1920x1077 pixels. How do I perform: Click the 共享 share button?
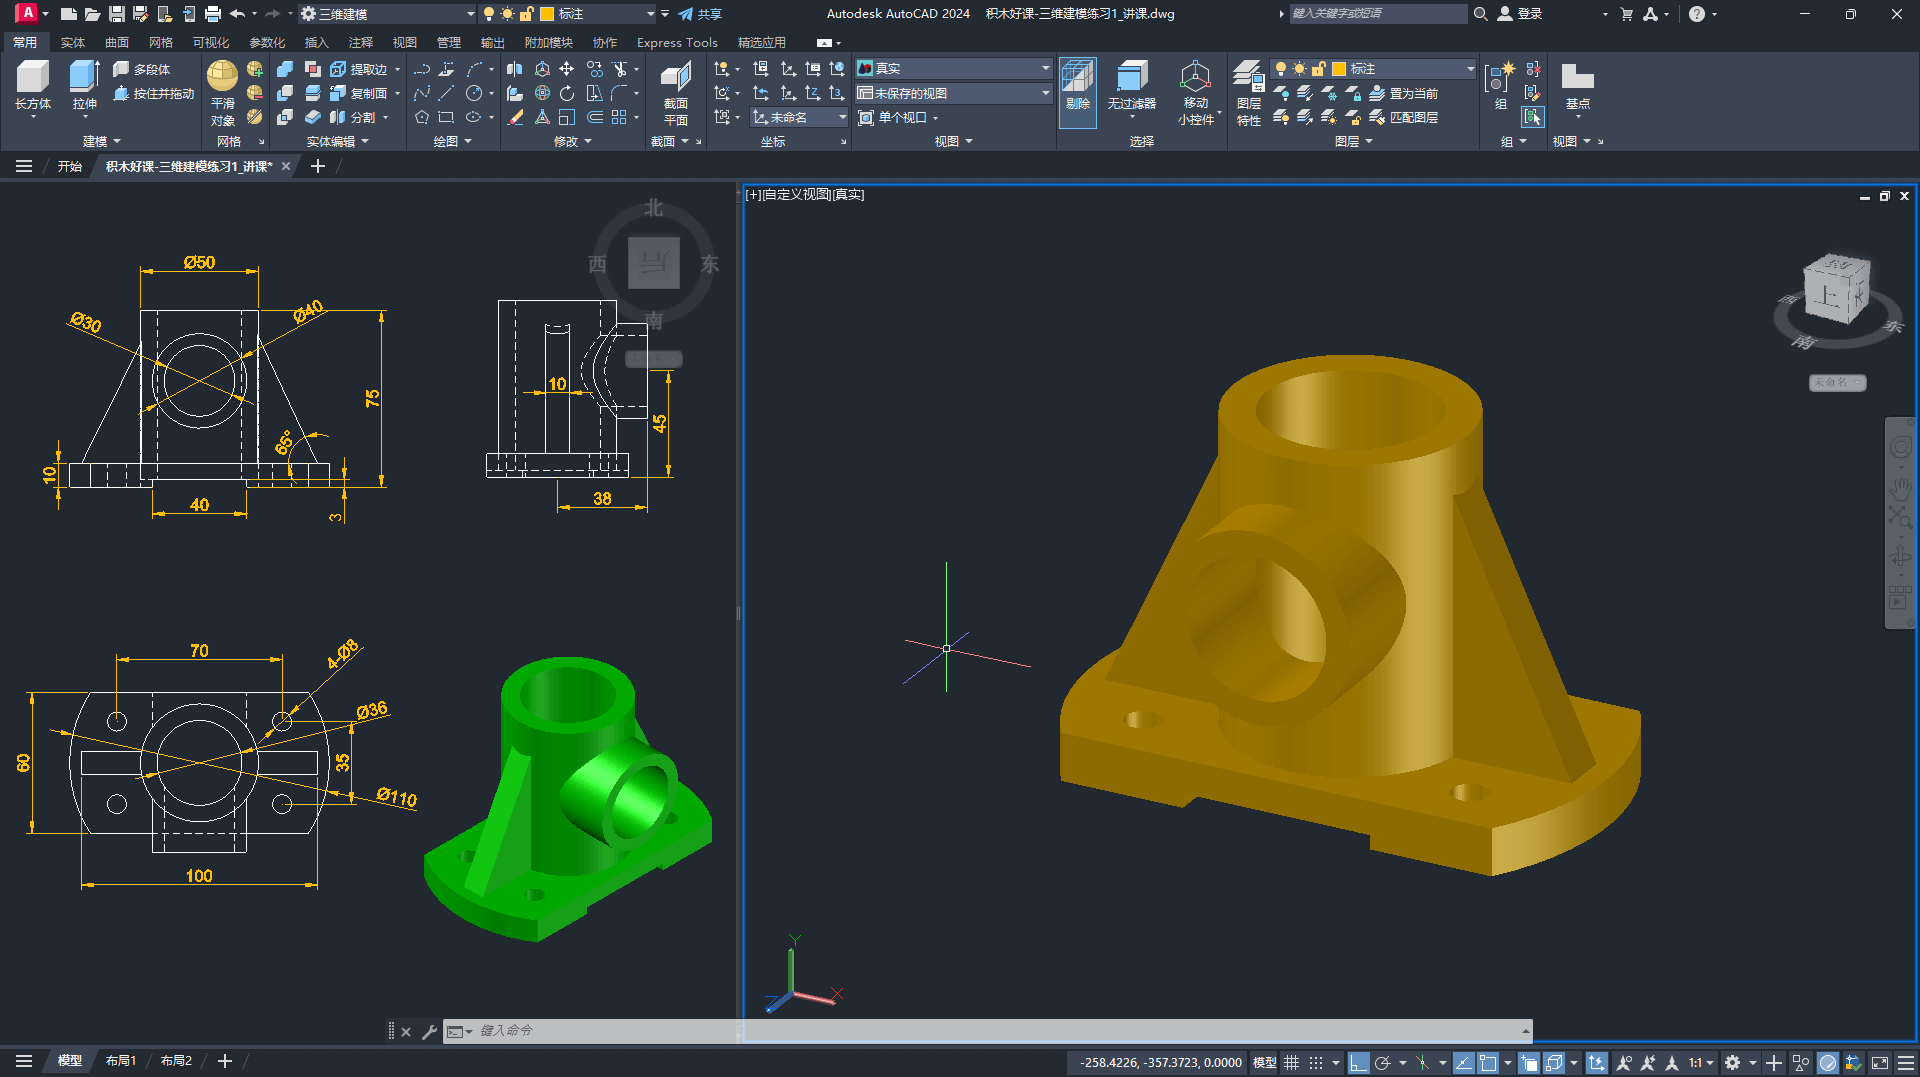(700, 14)
